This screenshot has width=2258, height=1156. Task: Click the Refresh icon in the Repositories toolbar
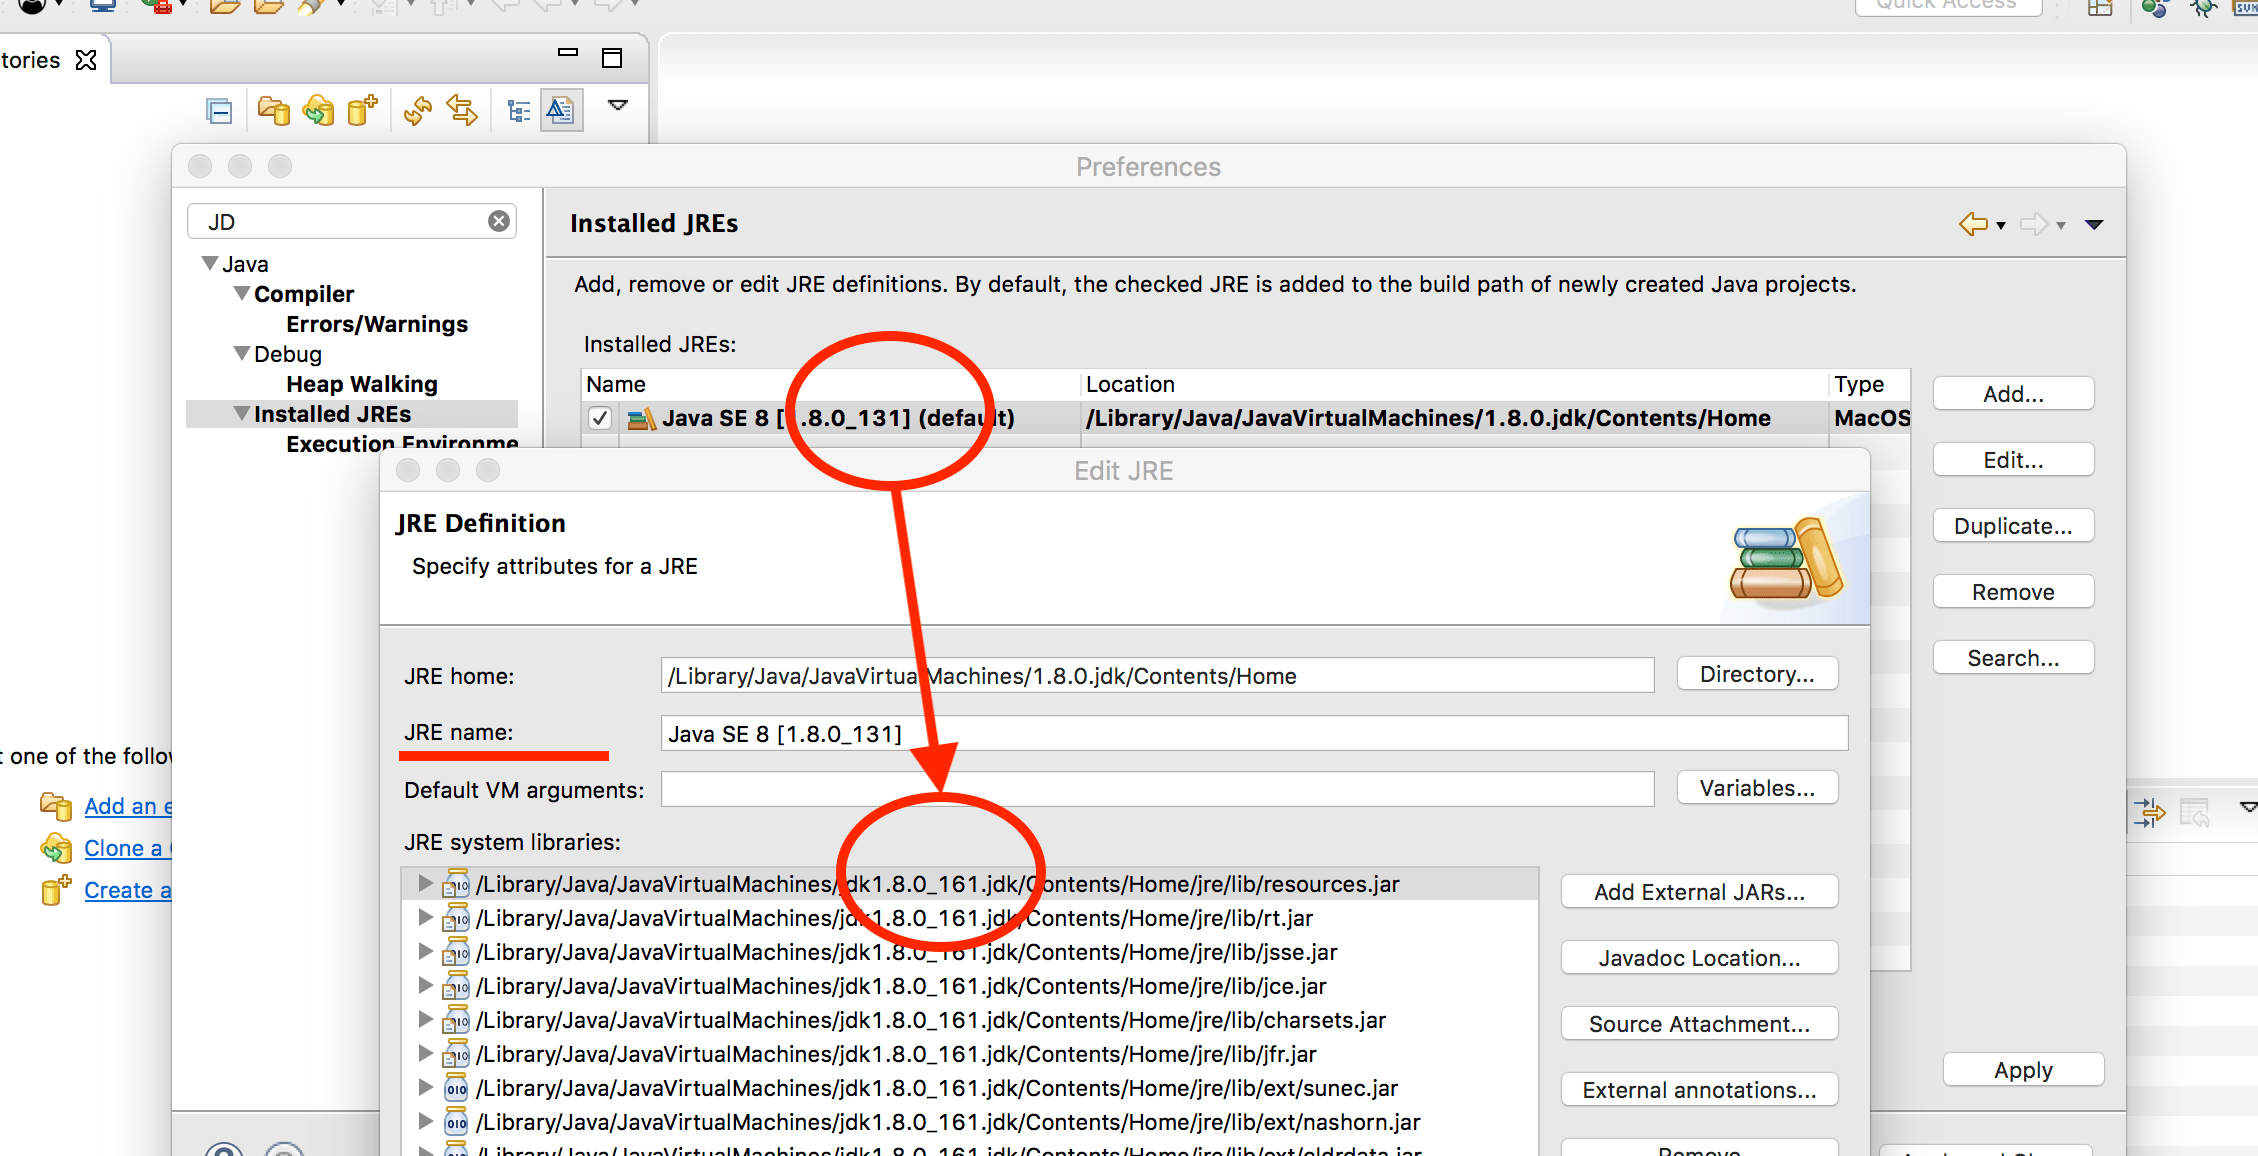pos(416,110)
